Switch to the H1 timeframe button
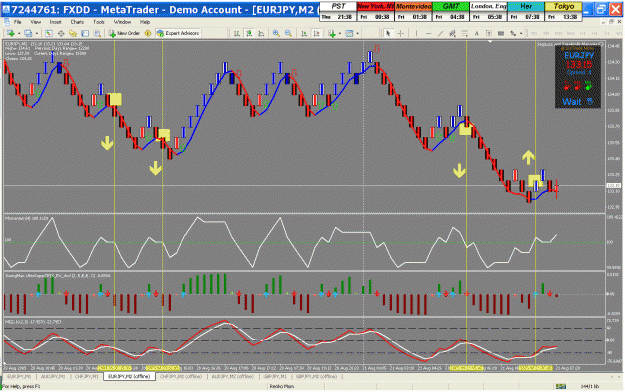 point(582,33)
